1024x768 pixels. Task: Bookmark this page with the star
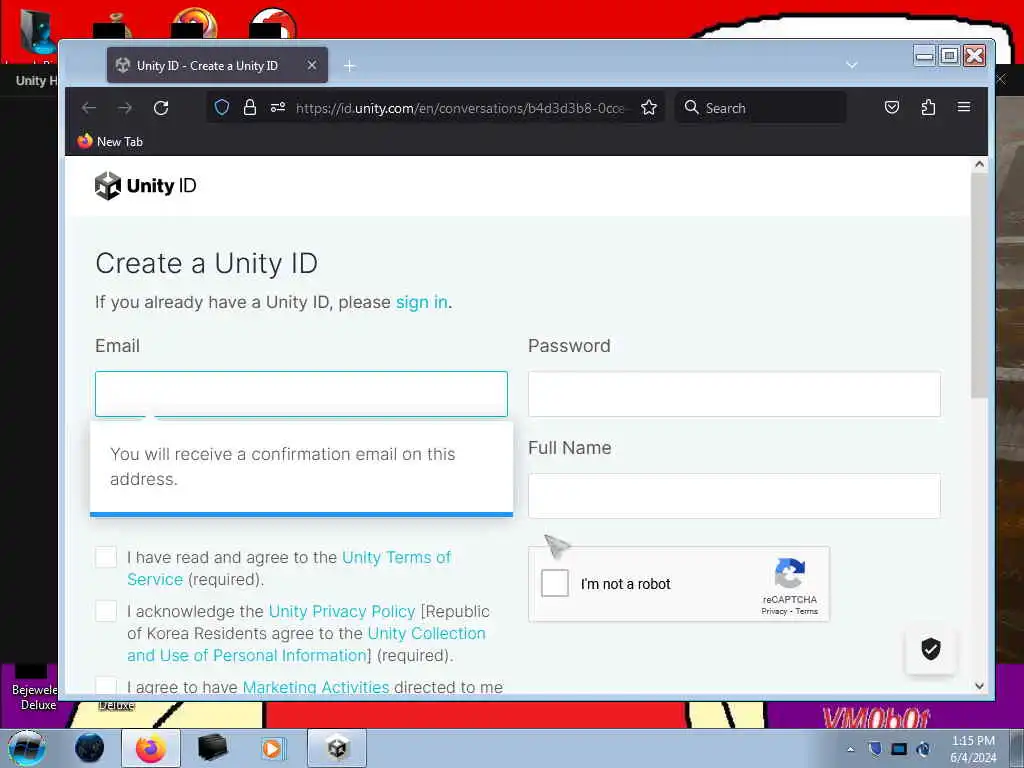click(648, 107)
